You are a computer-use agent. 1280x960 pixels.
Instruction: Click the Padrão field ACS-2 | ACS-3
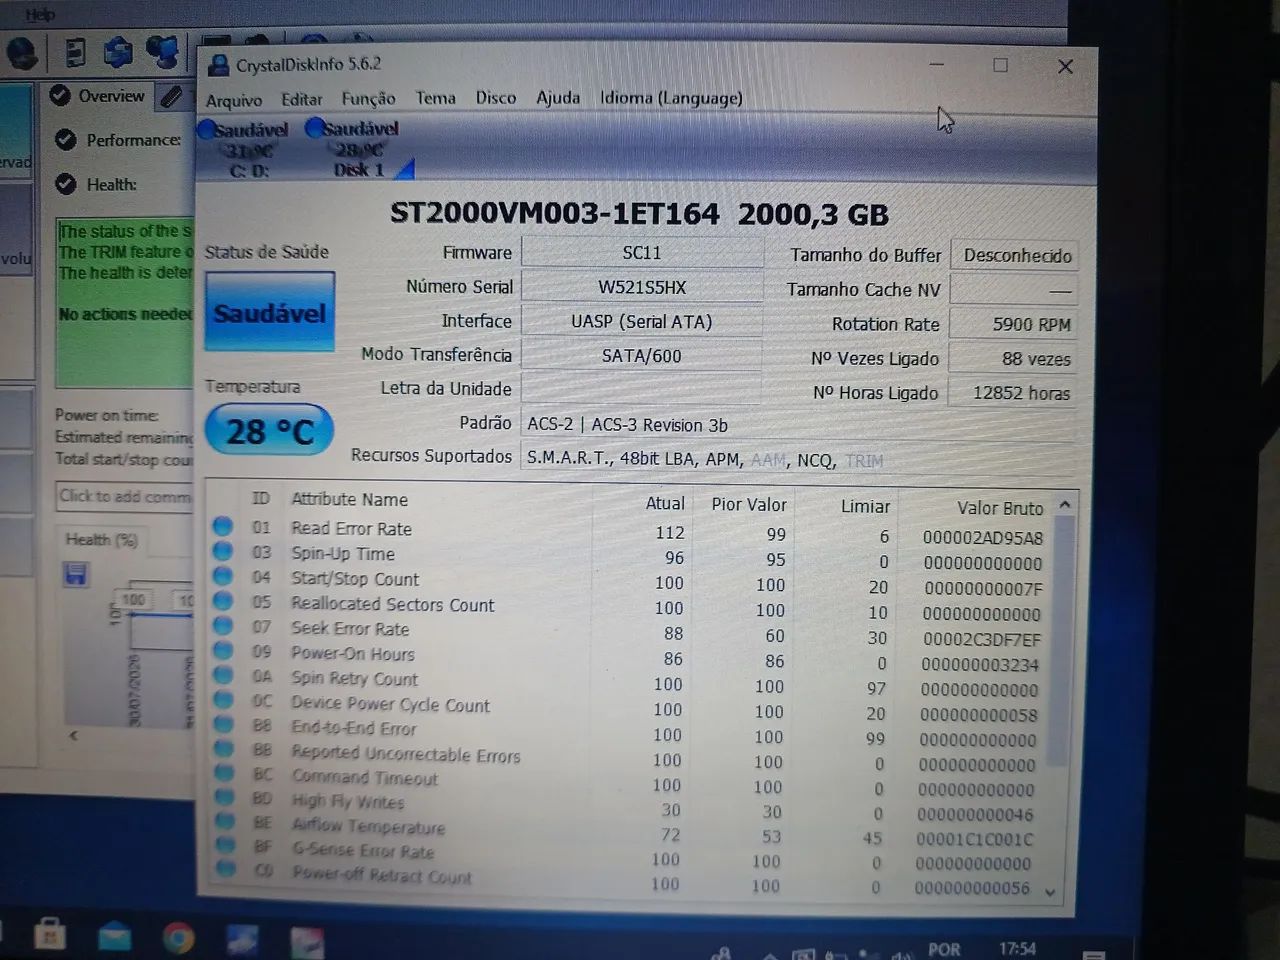coord(798,425)
